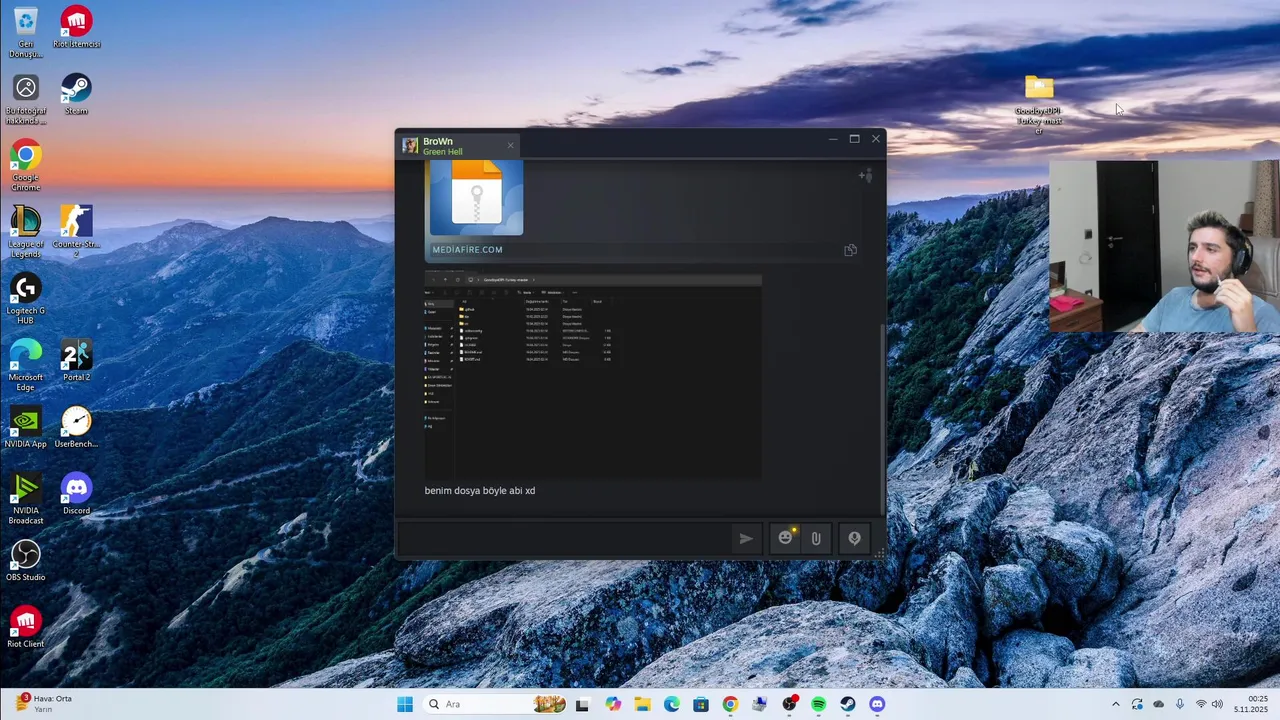Click the OneDrive cloud tray icon
This screenshot has height=720, width=1280.
pos(1159,704)
